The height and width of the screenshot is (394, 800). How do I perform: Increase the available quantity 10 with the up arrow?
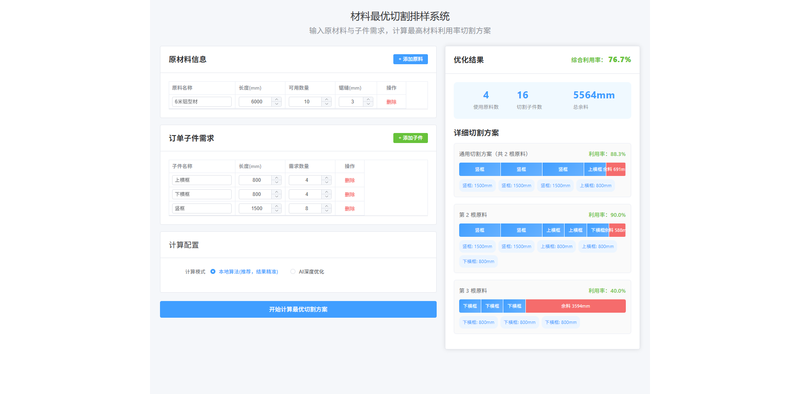[327, 100]
